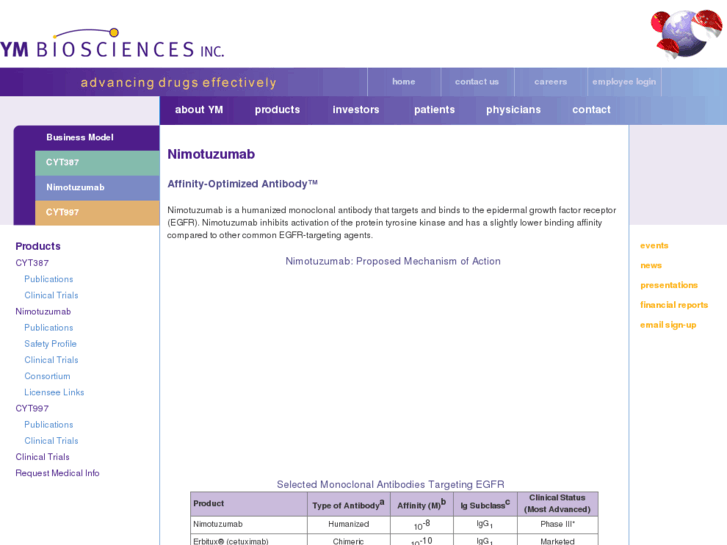Click the Marketed table cell
This screenshot has width=727, height=545.
coord(557,540)
